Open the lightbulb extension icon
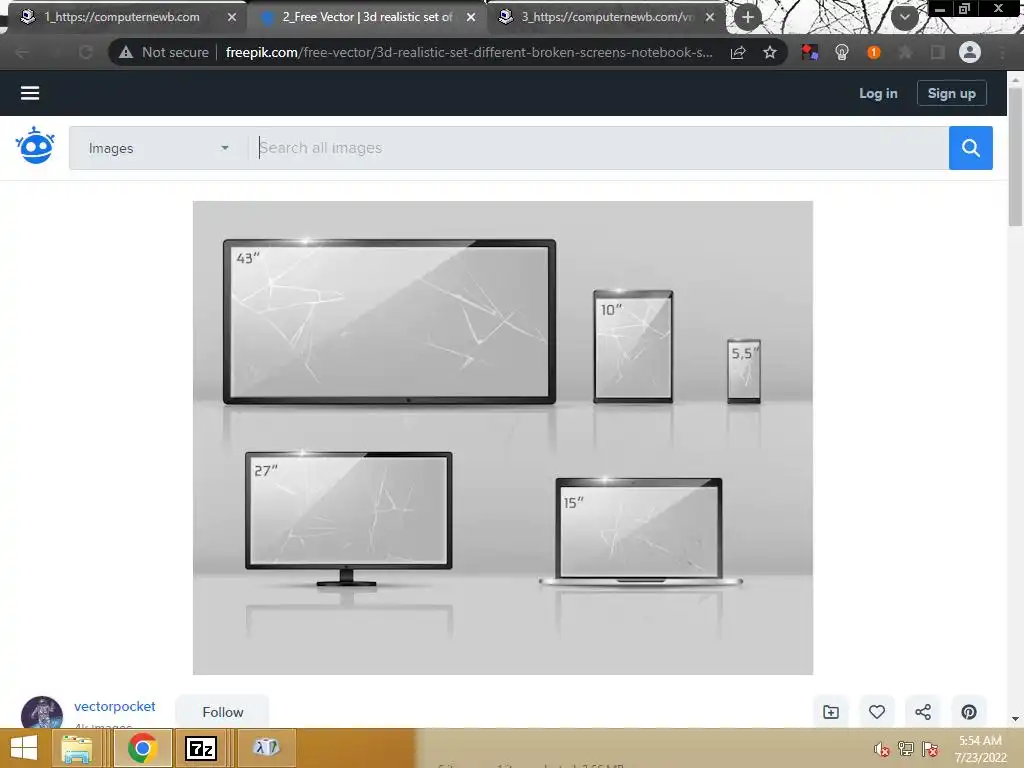1024x768 pixels. [842, 53]
